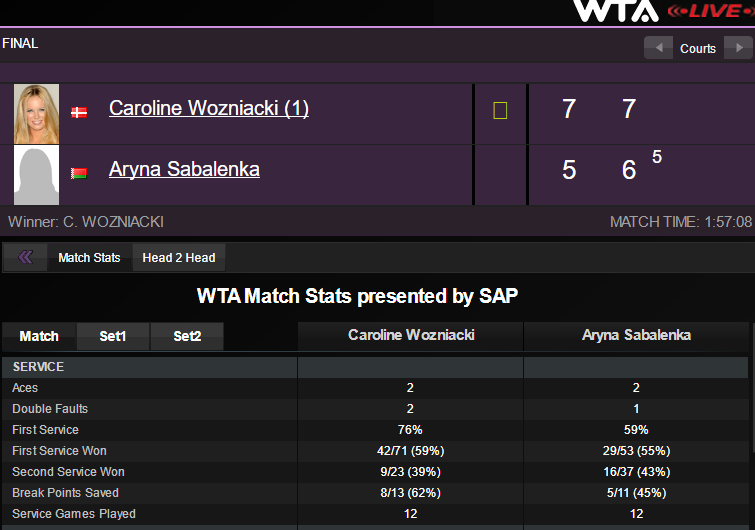
Task: Click the previous court left arrow
Action: click(658, 48)
